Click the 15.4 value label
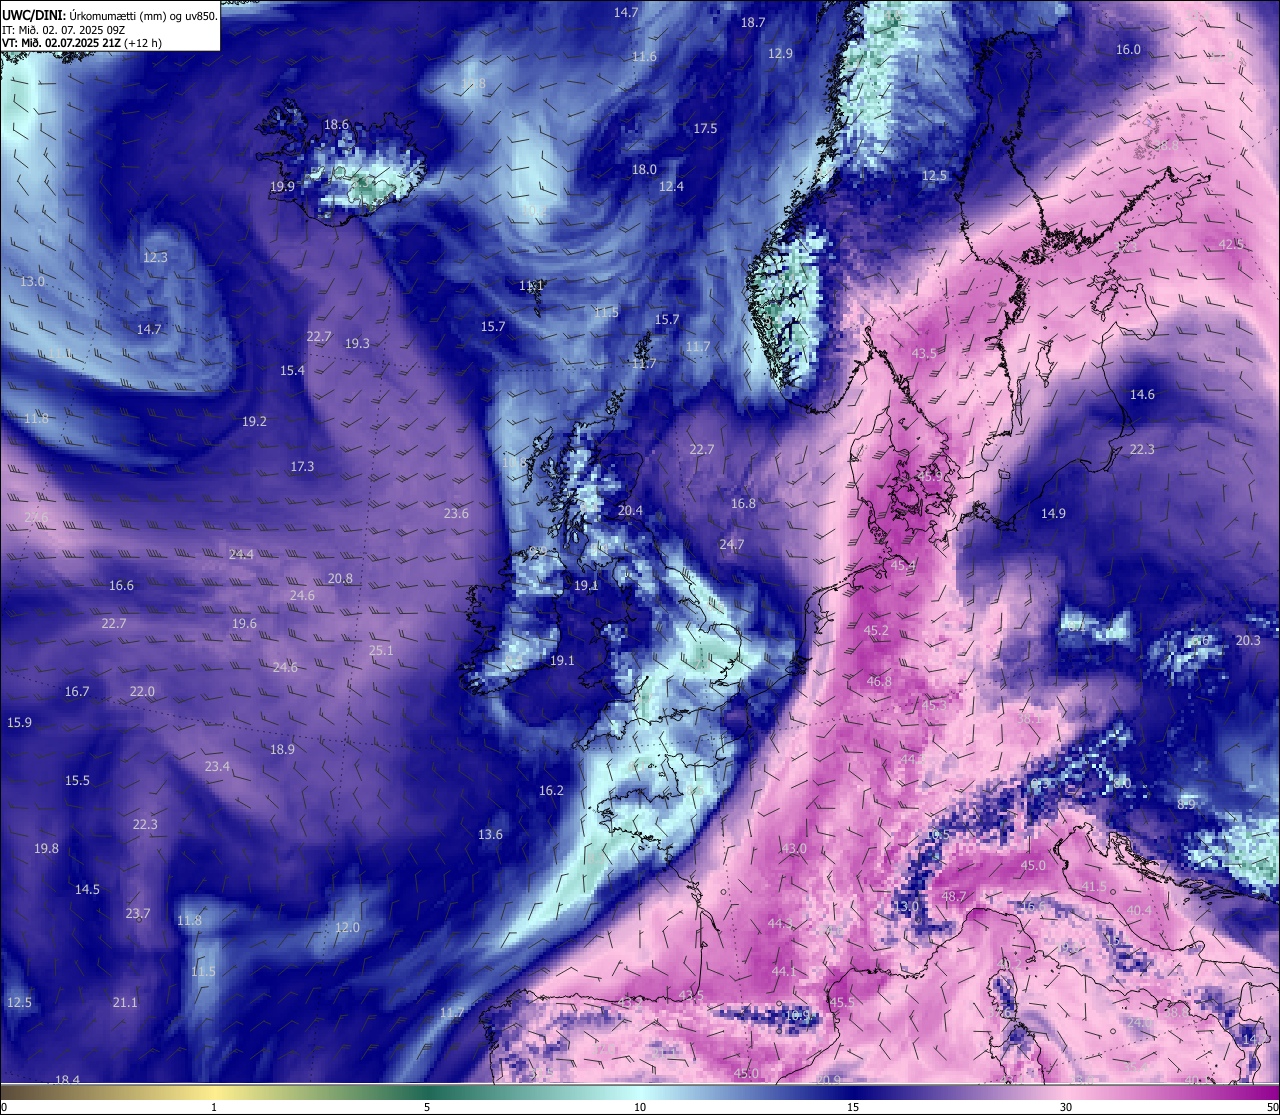 coord(292,371)
